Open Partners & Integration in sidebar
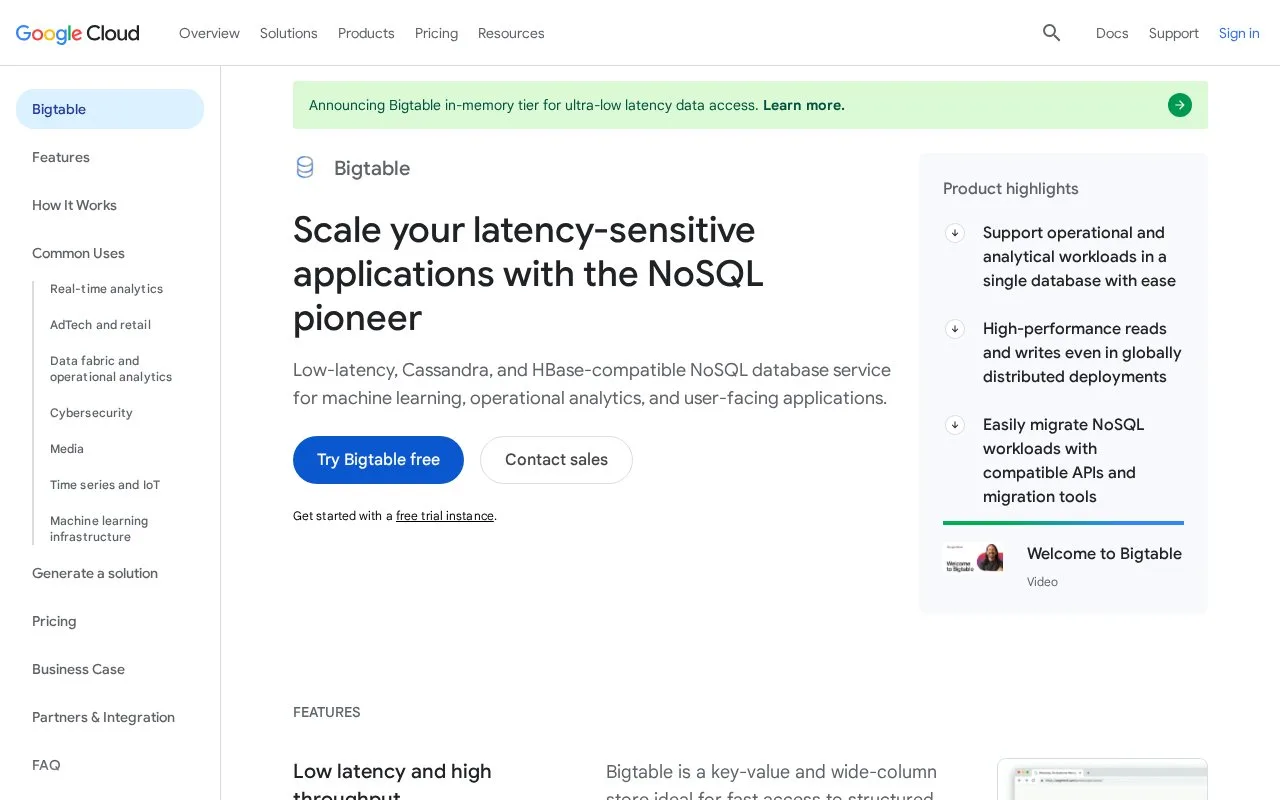The image size is (1280, 800). (x=103, y=717)
